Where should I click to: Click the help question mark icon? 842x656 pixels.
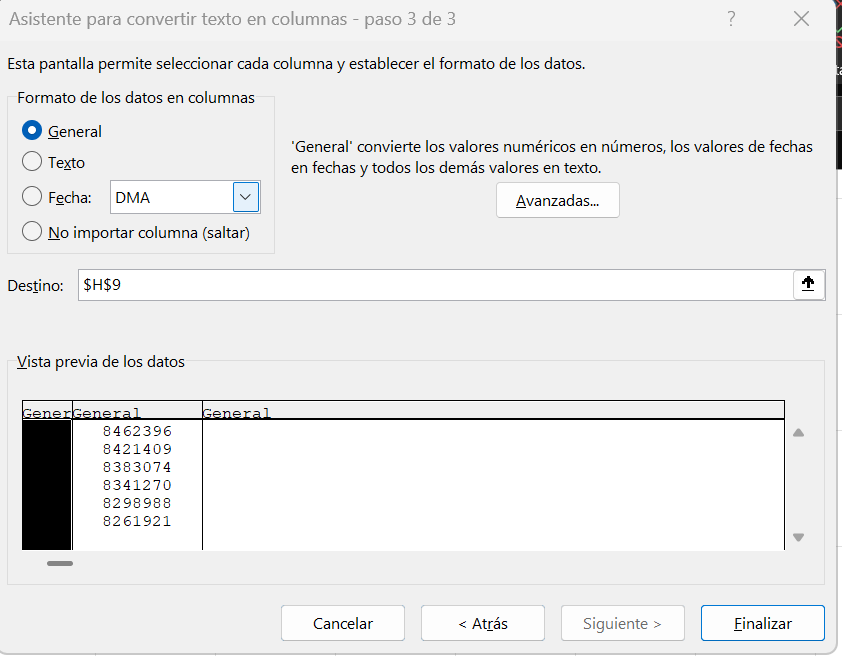(731, 19)
